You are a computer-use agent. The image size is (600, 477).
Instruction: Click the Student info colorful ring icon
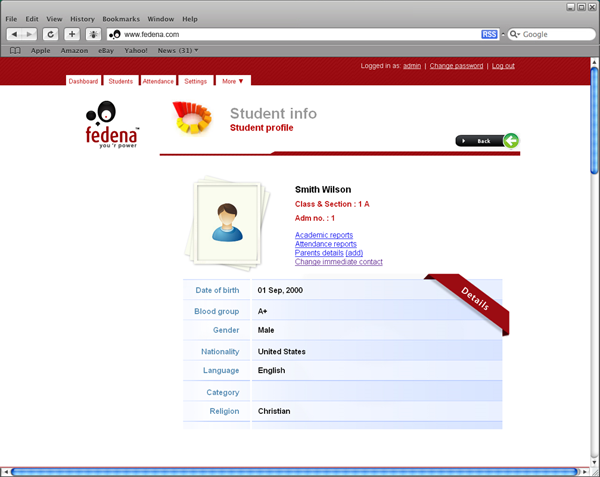tap(192, 117)
